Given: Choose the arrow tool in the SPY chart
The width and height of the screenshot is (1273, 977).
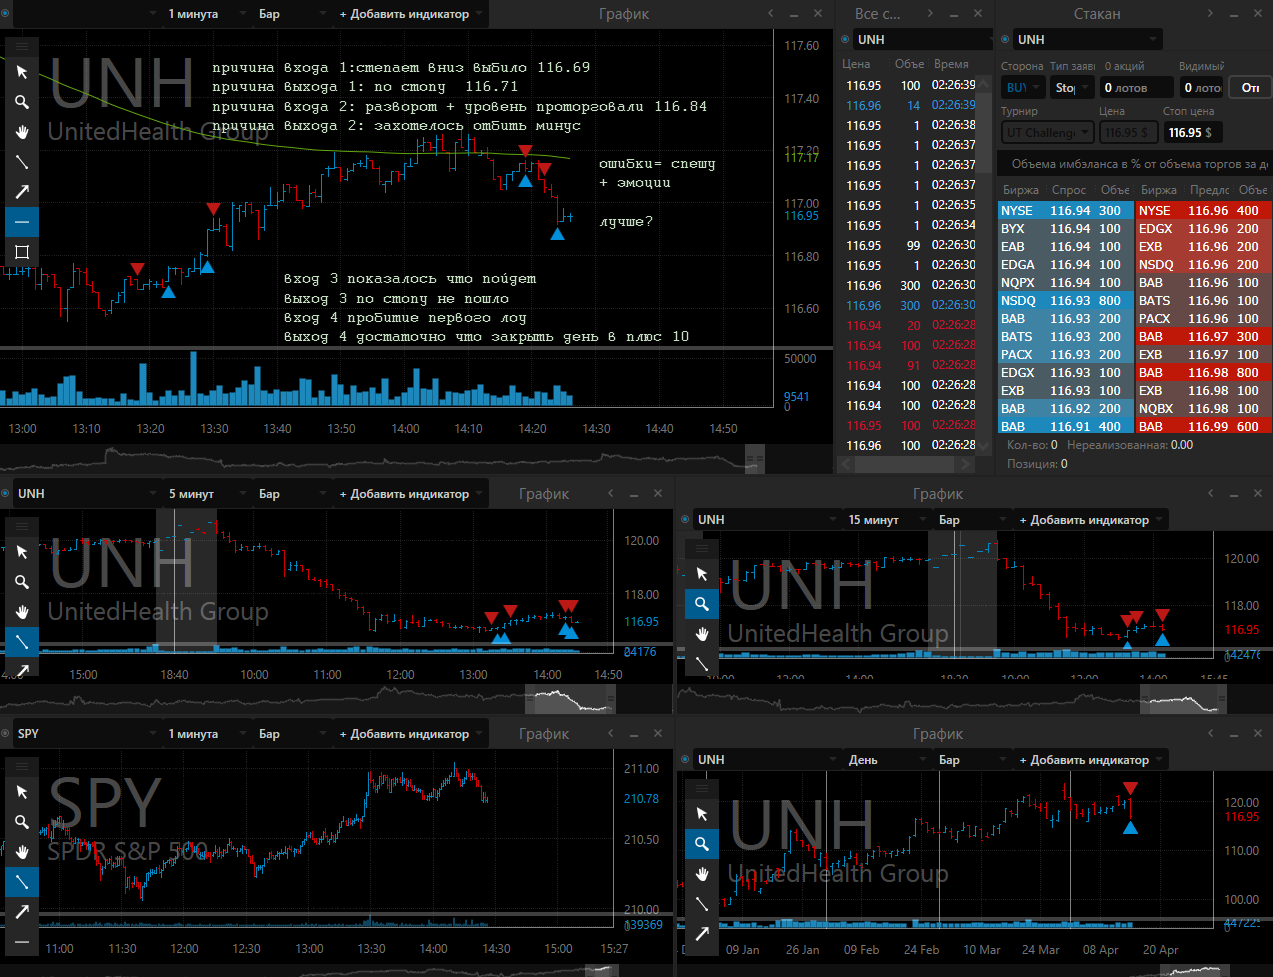Looking at the screenshot, I should point(22,912).
